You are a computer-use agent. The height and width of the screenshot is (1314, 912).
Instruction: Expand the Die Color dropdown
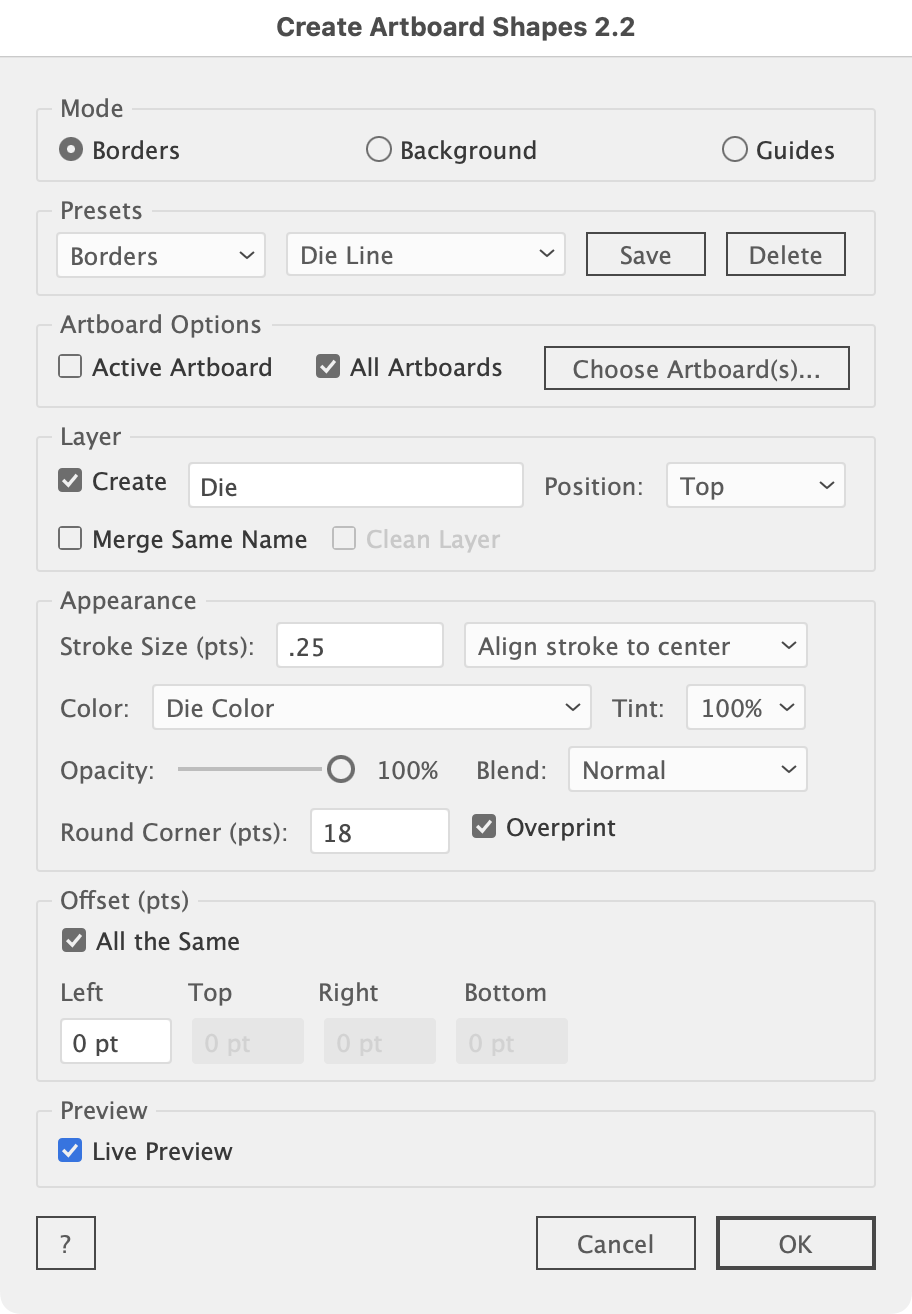point(371,708)
